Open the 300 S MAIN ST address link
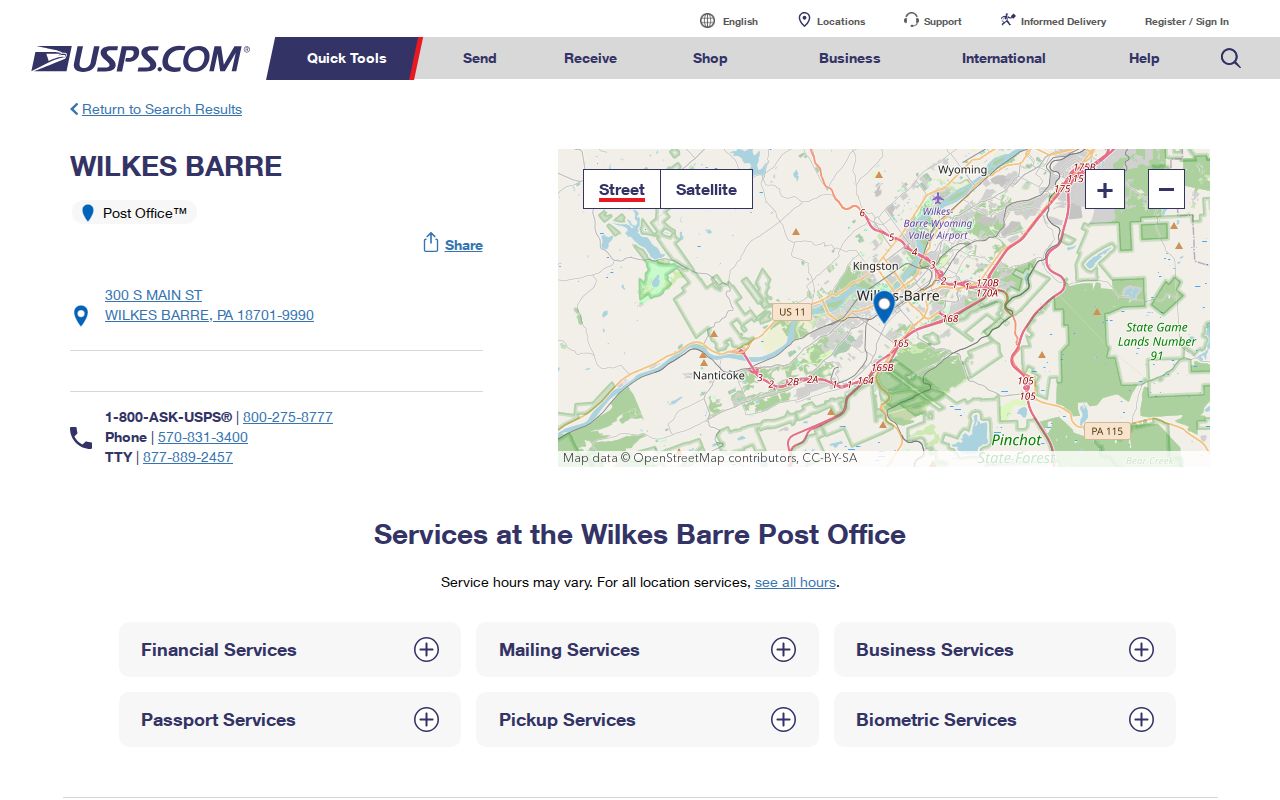The image size is (1280, 800). point(209,305)
